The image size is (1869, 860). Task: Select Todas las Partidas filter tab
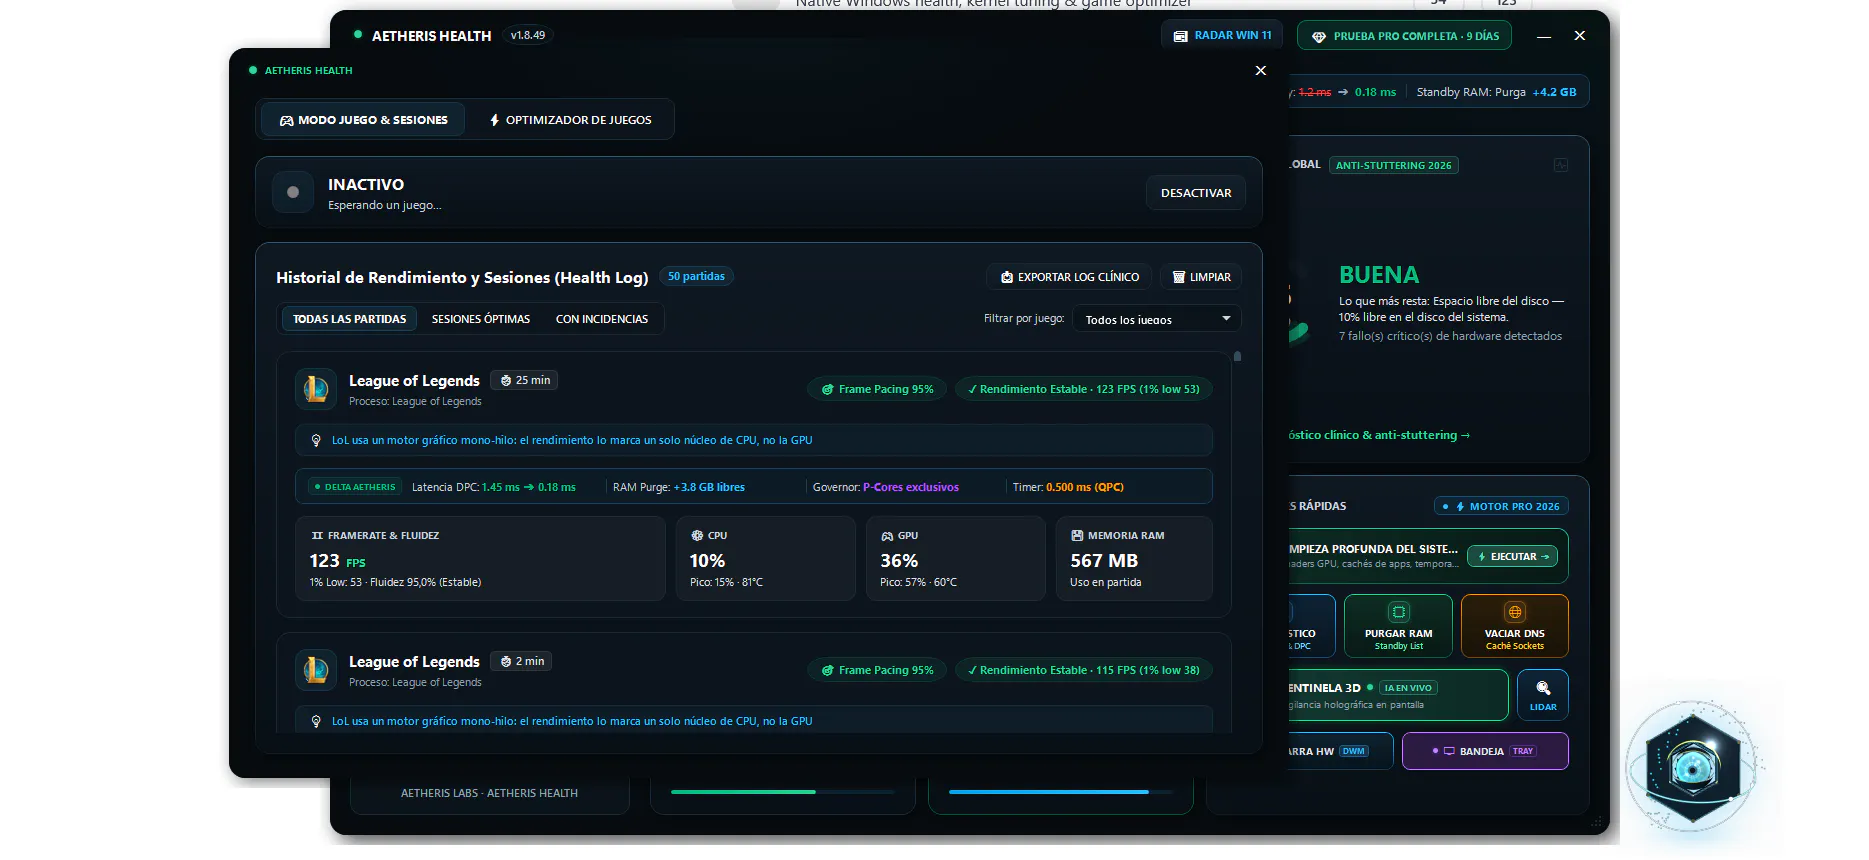349,319
